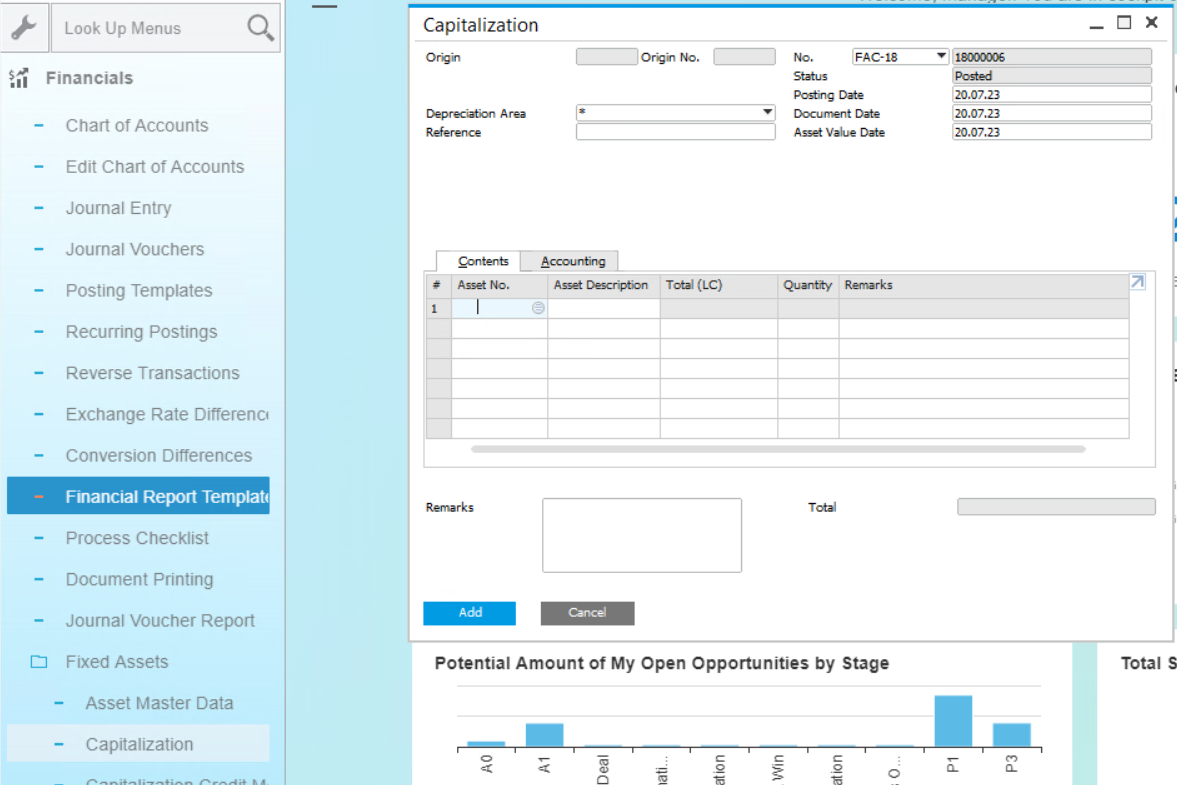Expand the table with the arrow icon
The height and width of the screenshot is (785, 1177).
point(1137,282)
